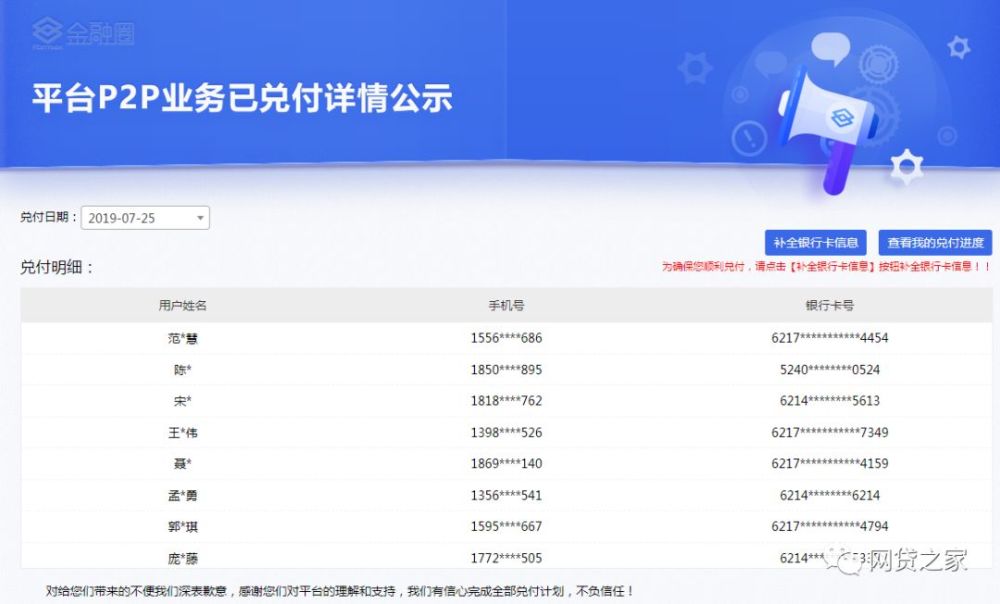The height and width of the screenshot is (604, 1000).
Task: Click the 查看我的兑付进度 button
Action: pos(933,241)
